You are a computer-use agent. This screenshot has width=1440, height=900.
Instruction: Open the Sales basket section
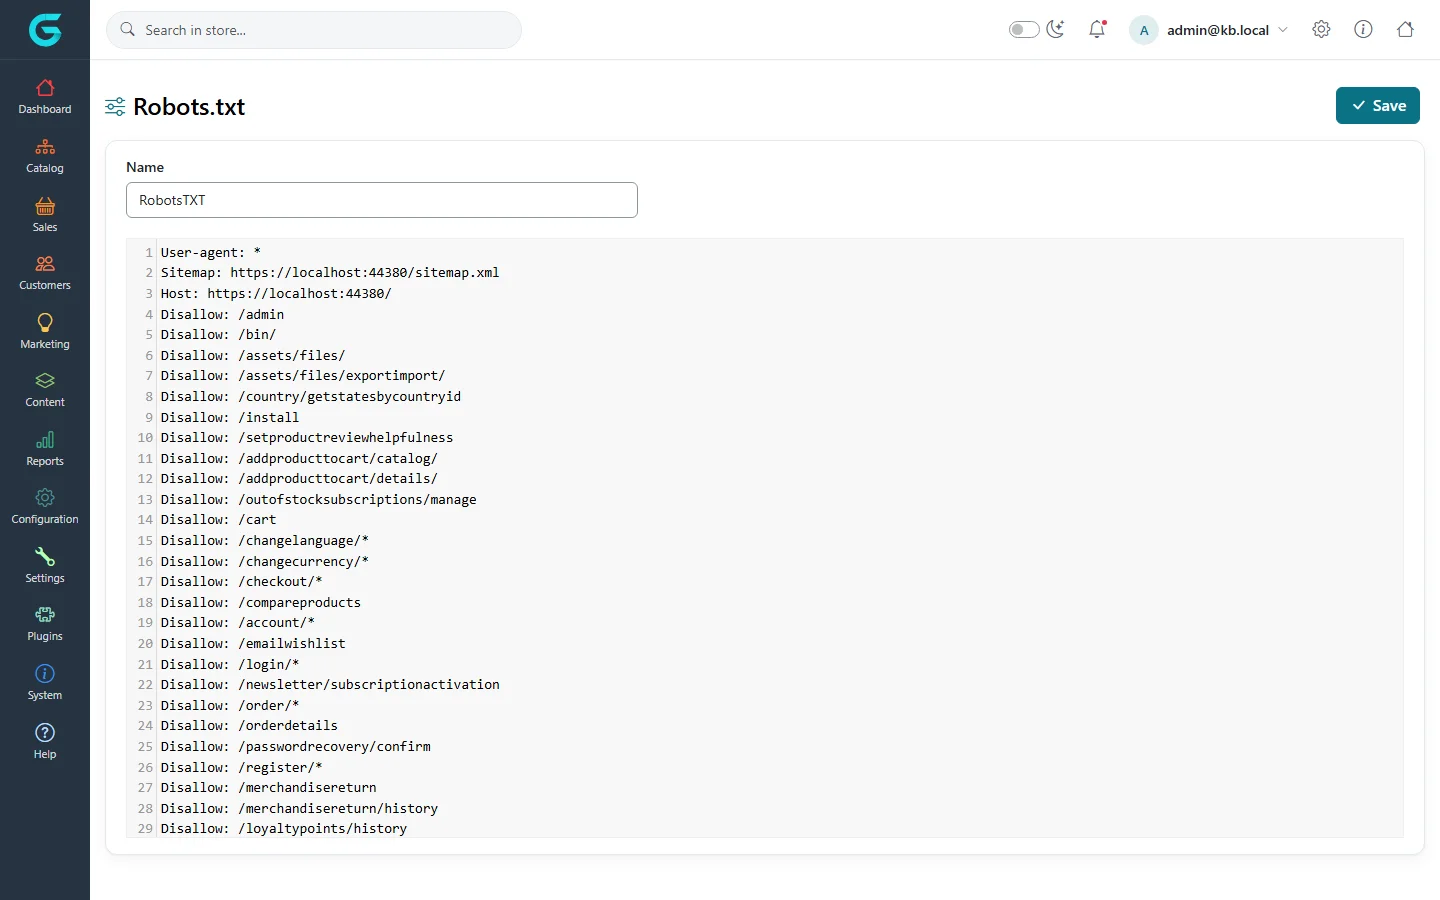(45, 215)
